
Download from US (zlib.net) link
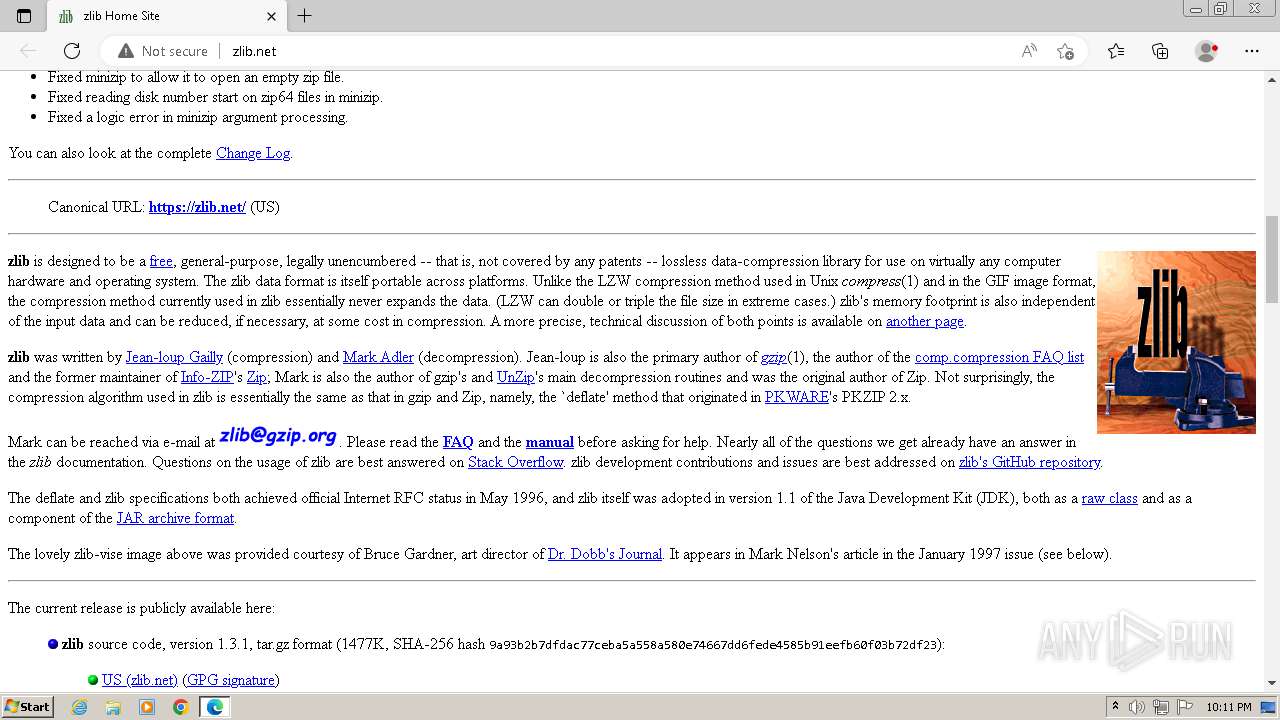click(x=140, y=680)
